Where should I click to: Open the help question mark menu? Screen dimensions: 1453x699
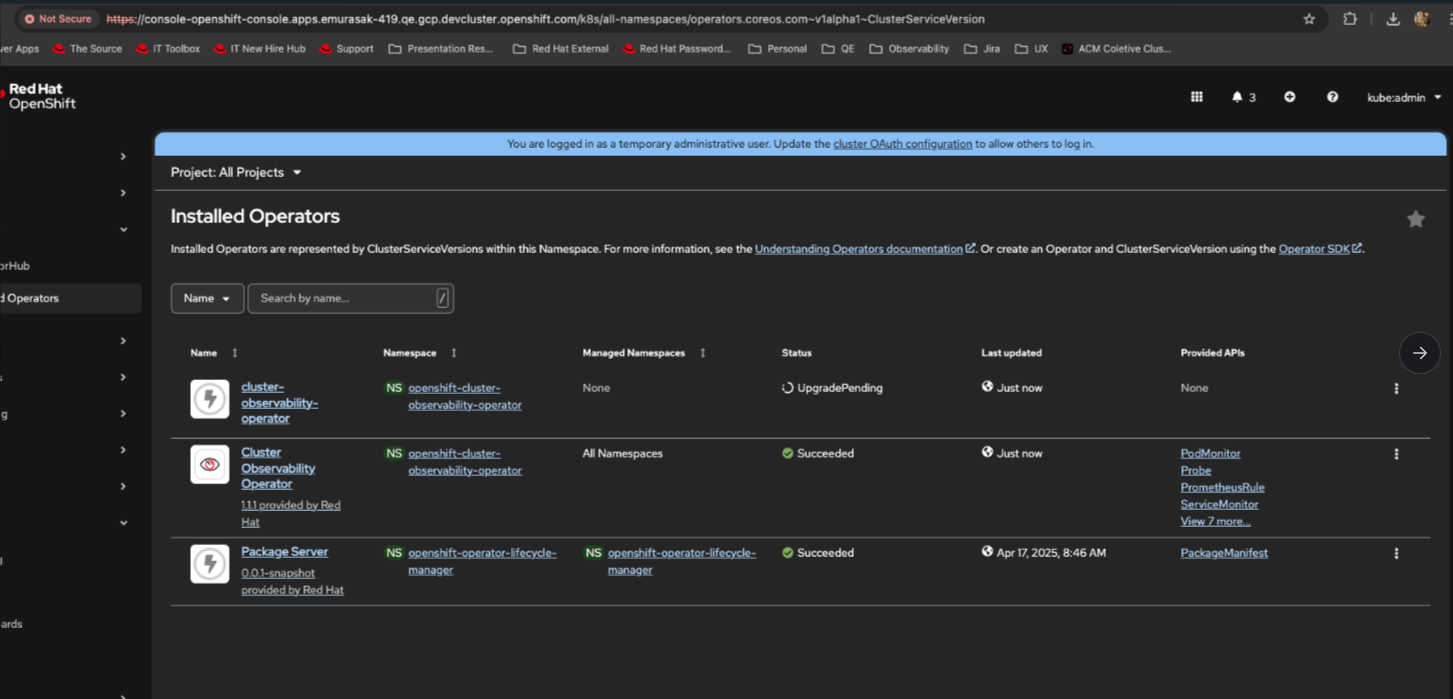[x=1332, y=97]
